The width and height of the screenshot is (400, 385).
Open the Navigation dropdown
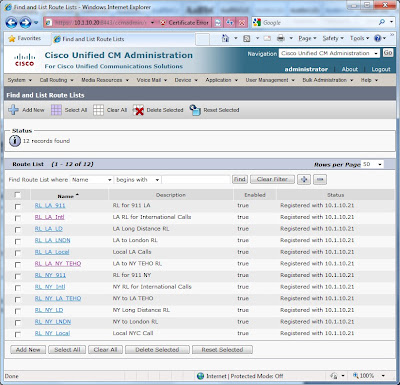coord(329,53)
